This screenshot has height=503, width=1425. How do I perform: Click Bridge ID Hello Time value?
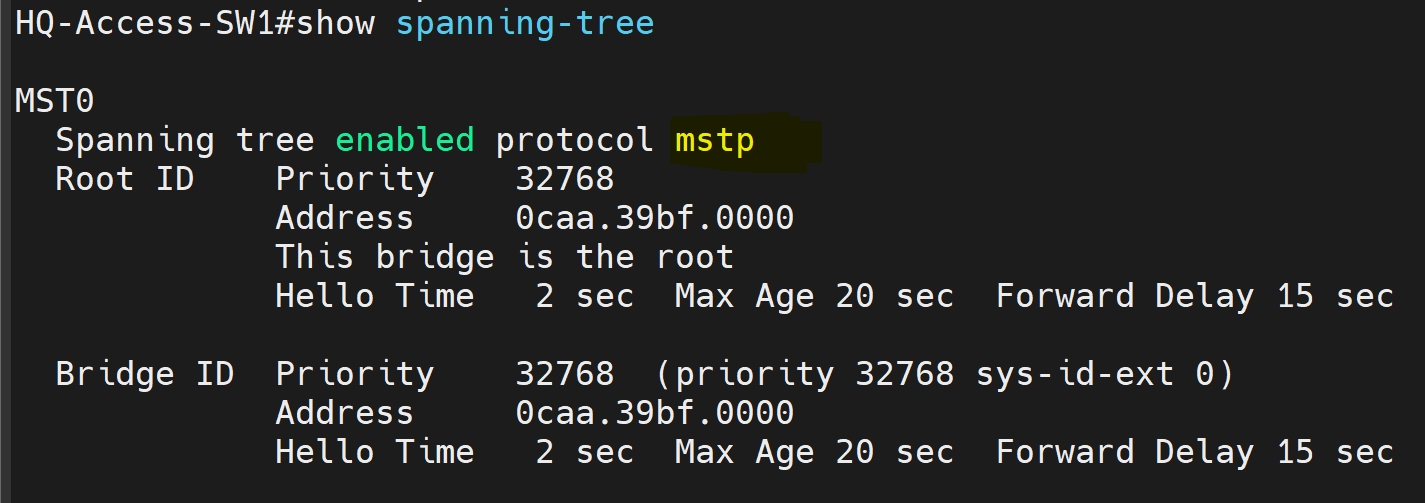coord(585,452)
